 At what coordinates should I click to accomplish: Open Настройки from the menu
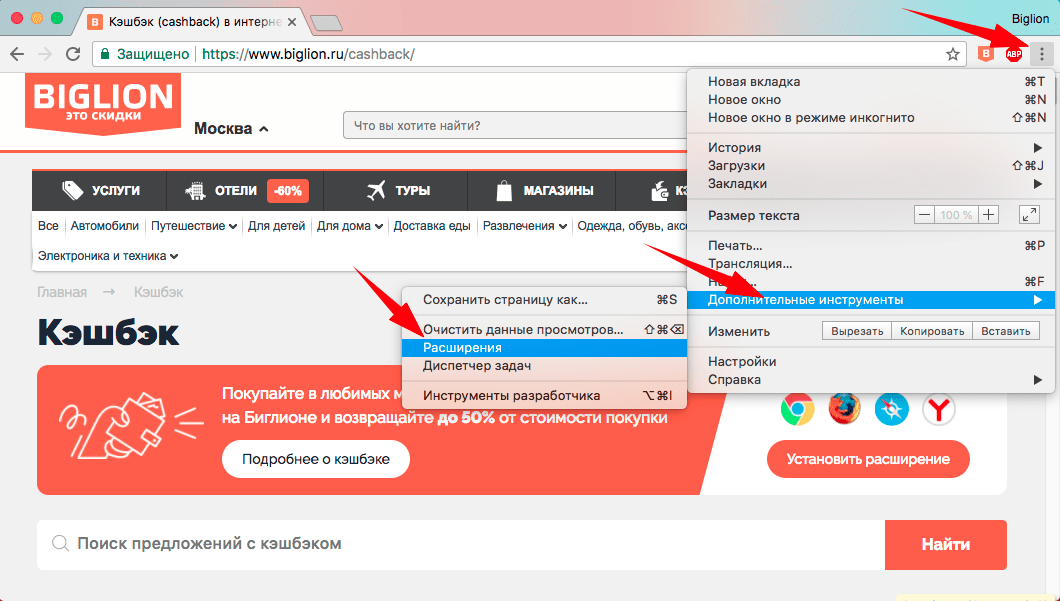coord(871,362)
